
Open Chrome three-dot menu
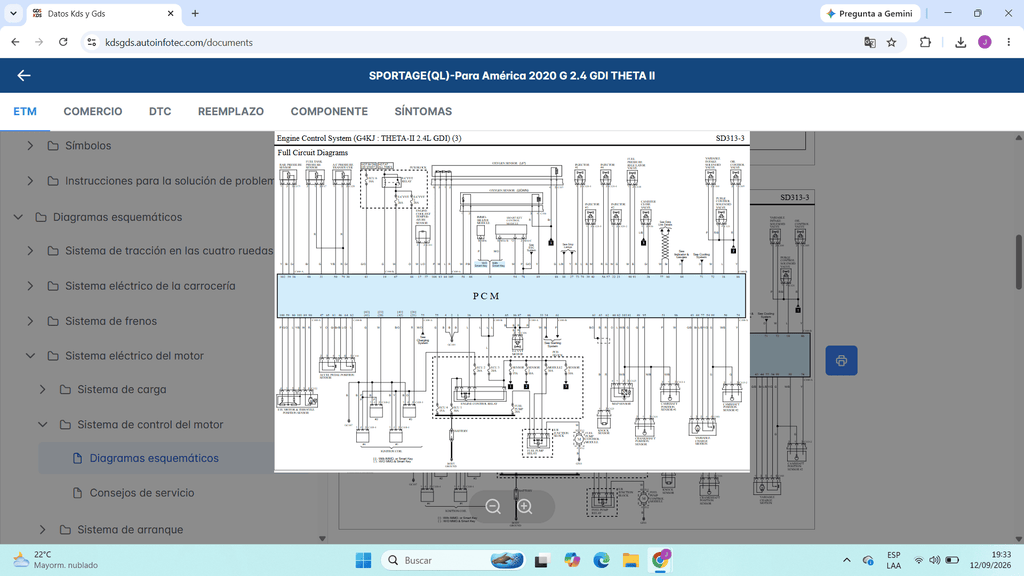point(1009,42)
